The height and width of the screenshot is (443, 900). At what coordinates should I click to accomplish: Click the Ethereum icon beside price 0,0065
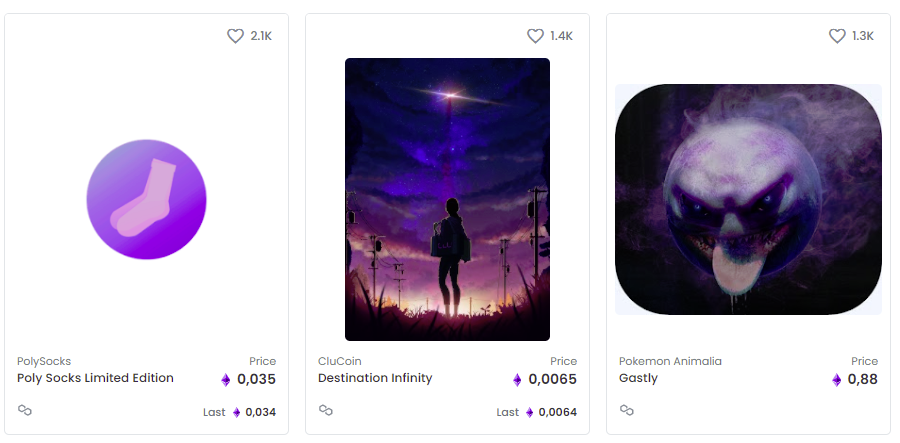tap(517, 380)
